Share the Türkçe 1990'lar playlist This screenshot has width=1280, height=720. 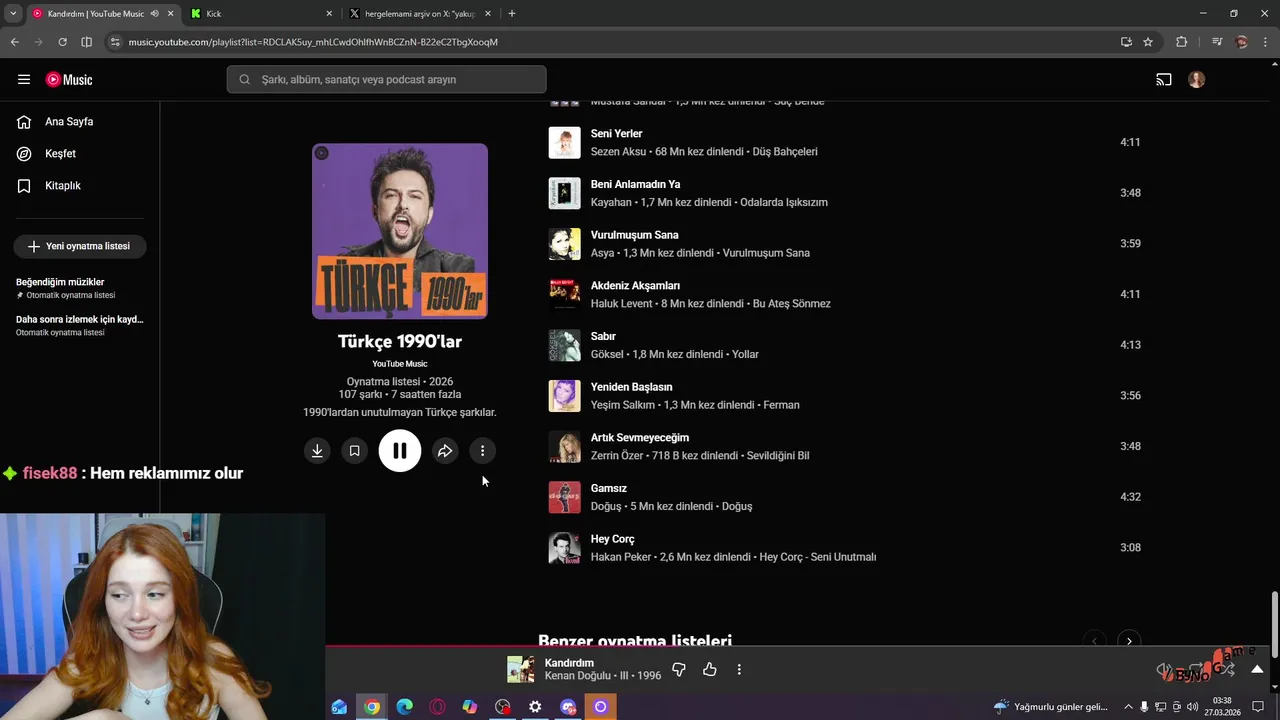445,451
